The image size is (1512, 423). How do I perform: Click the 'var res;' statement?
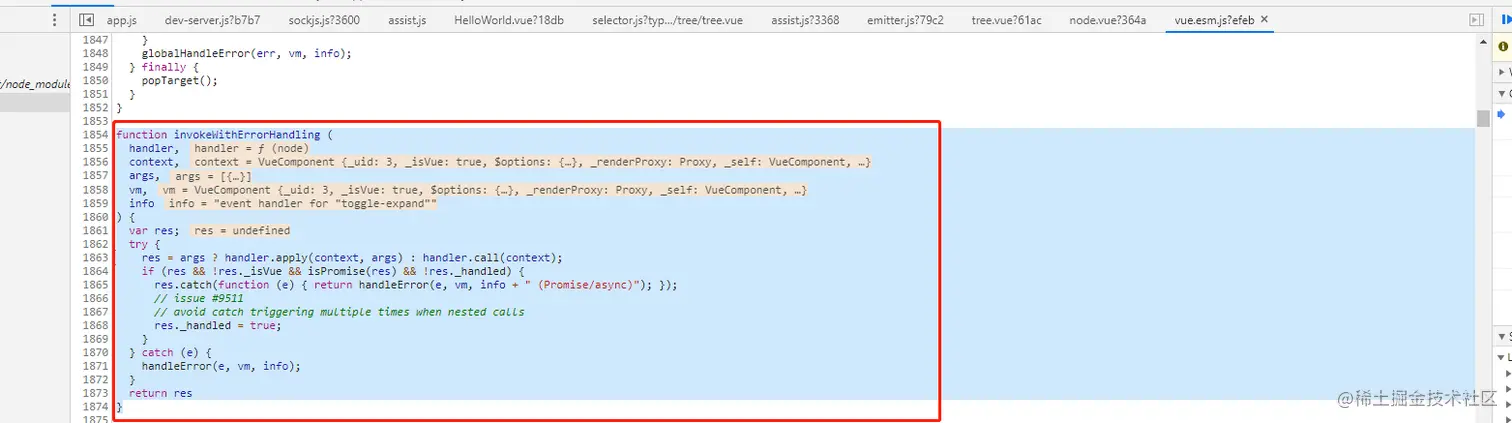click(154, 230)
